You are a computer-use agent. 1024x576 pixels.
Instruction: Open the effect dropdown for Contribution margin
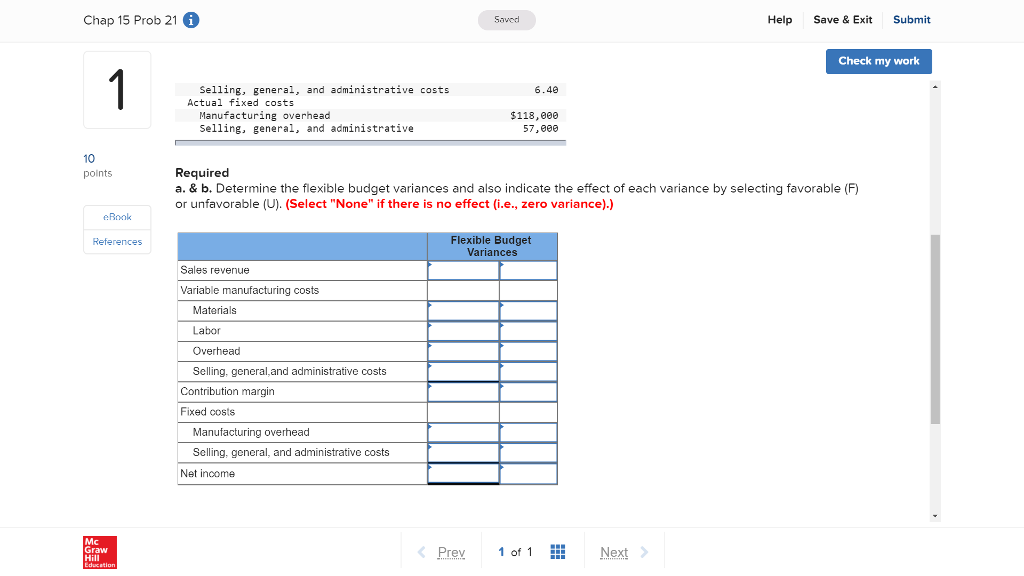click(528, 391)
